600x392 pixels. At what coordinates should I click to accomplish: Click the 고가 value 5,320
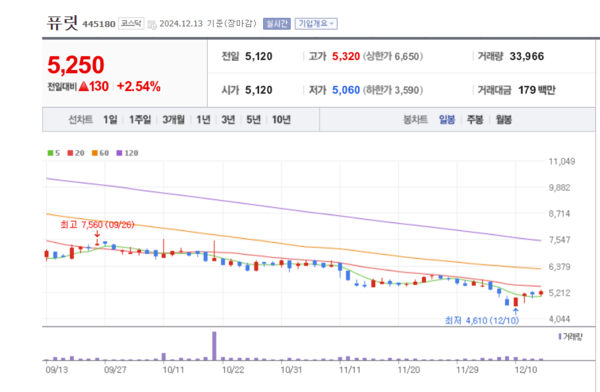(346, 57)
